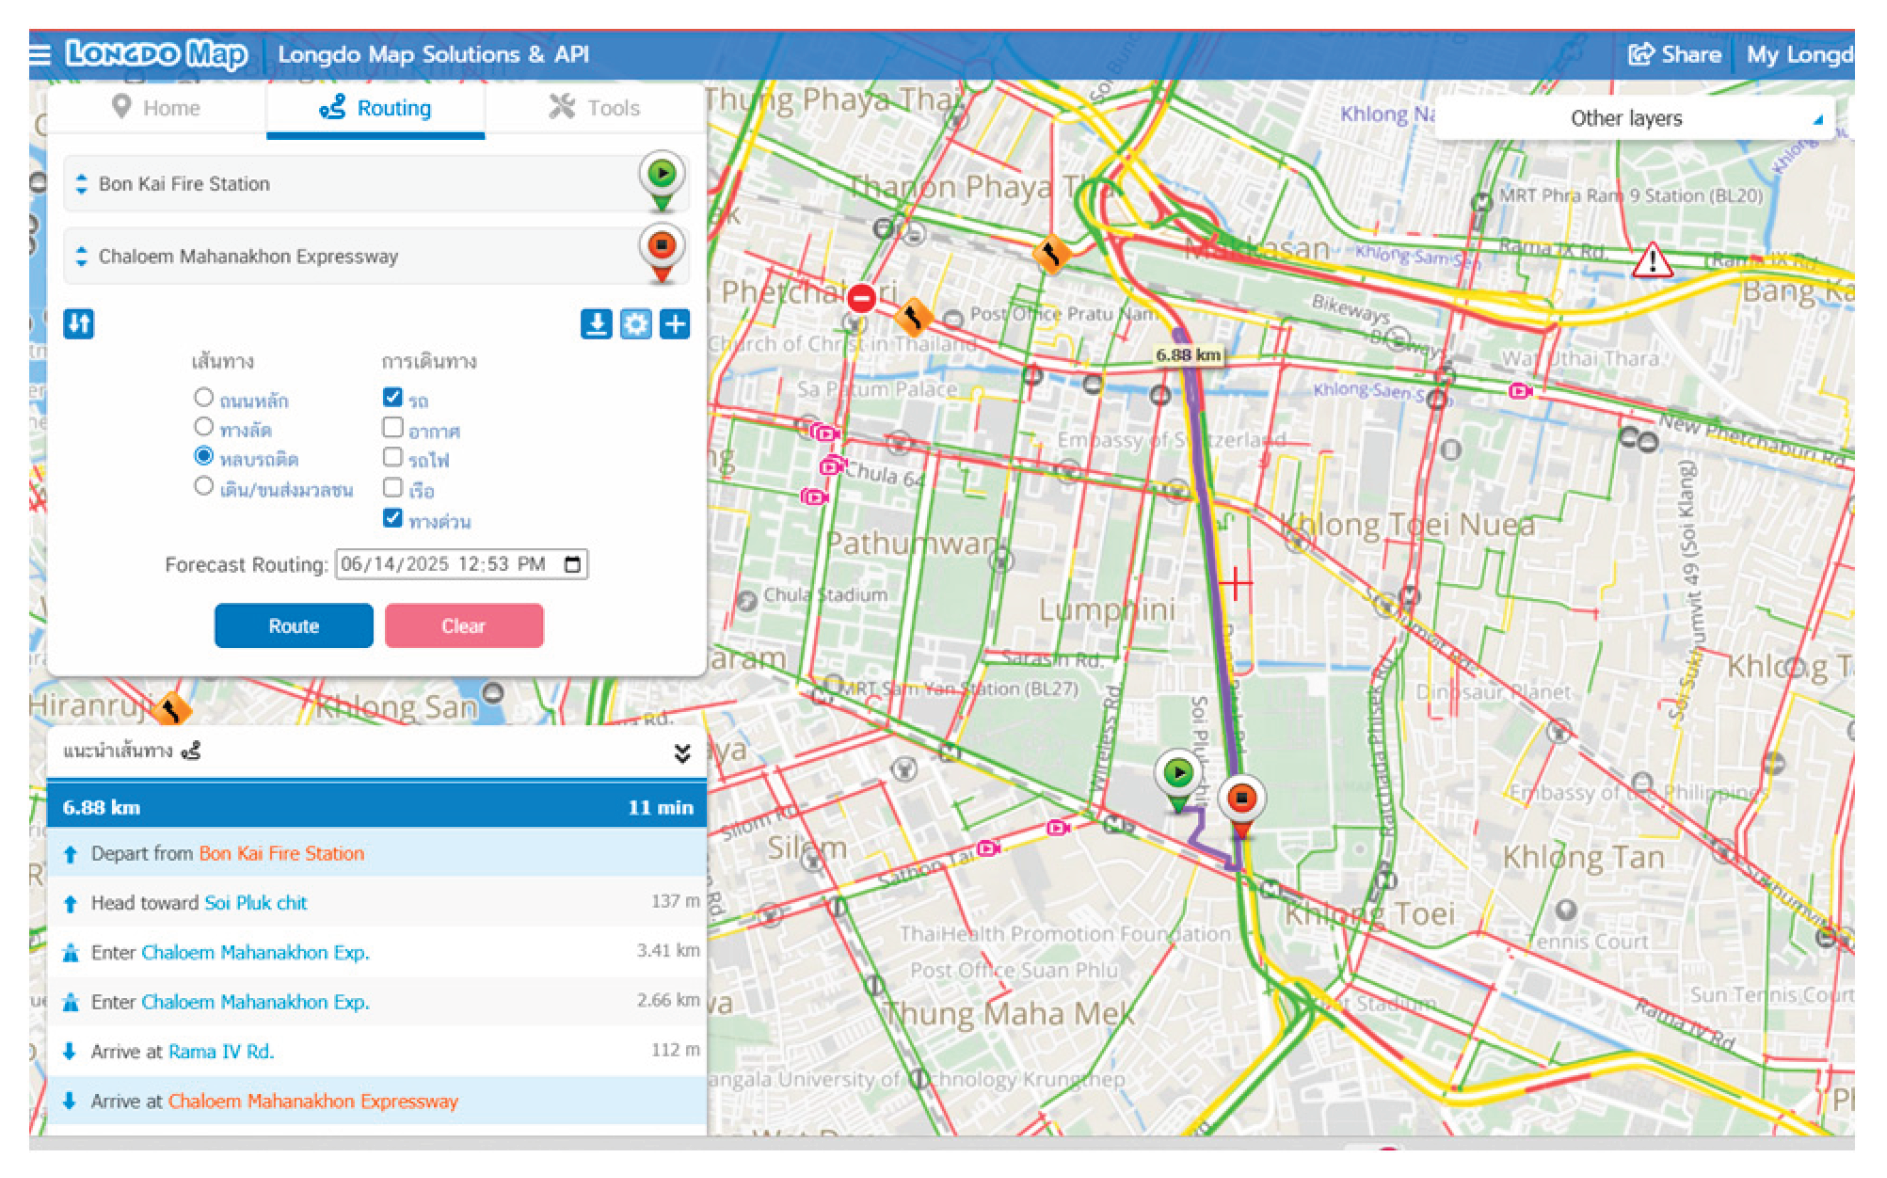Add a new destination with plus icon

tap(675, 324)
